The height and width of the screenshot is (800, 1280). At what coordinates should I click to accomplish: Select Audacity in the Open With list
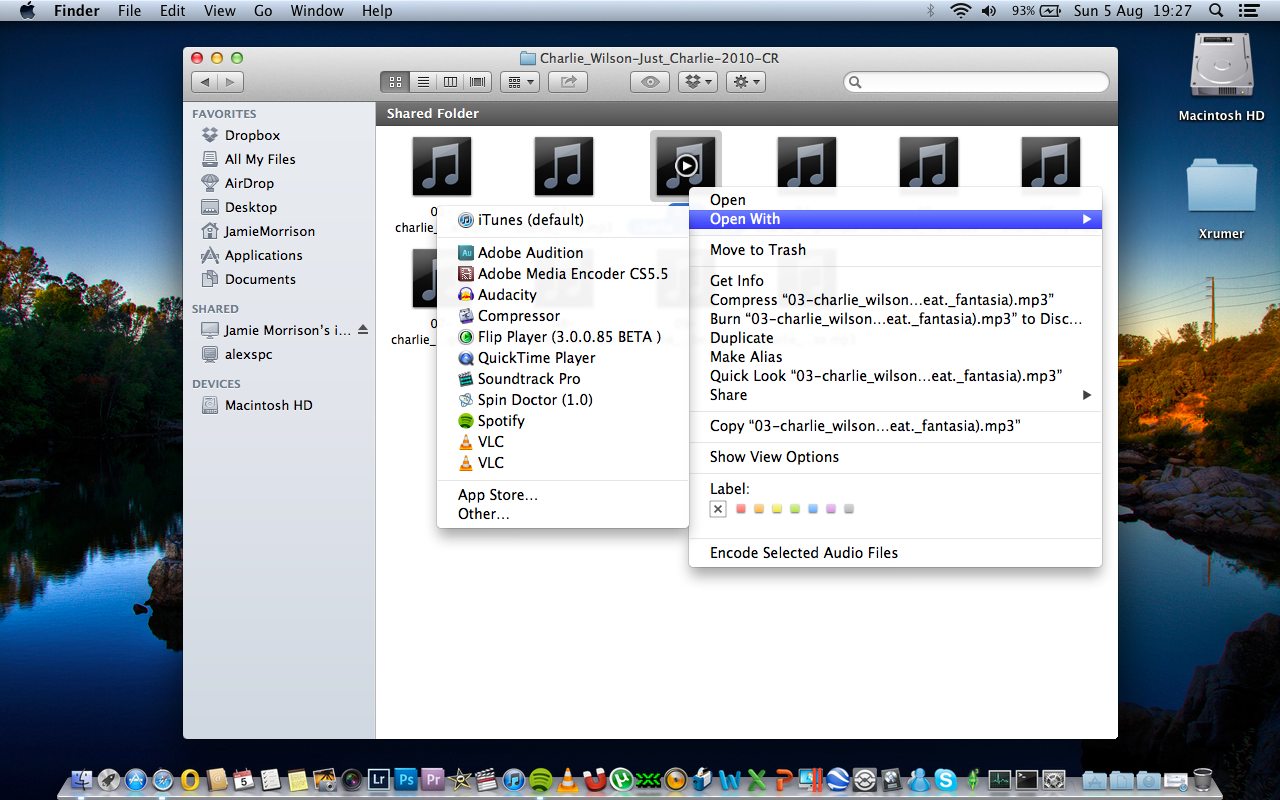point(562,295)
